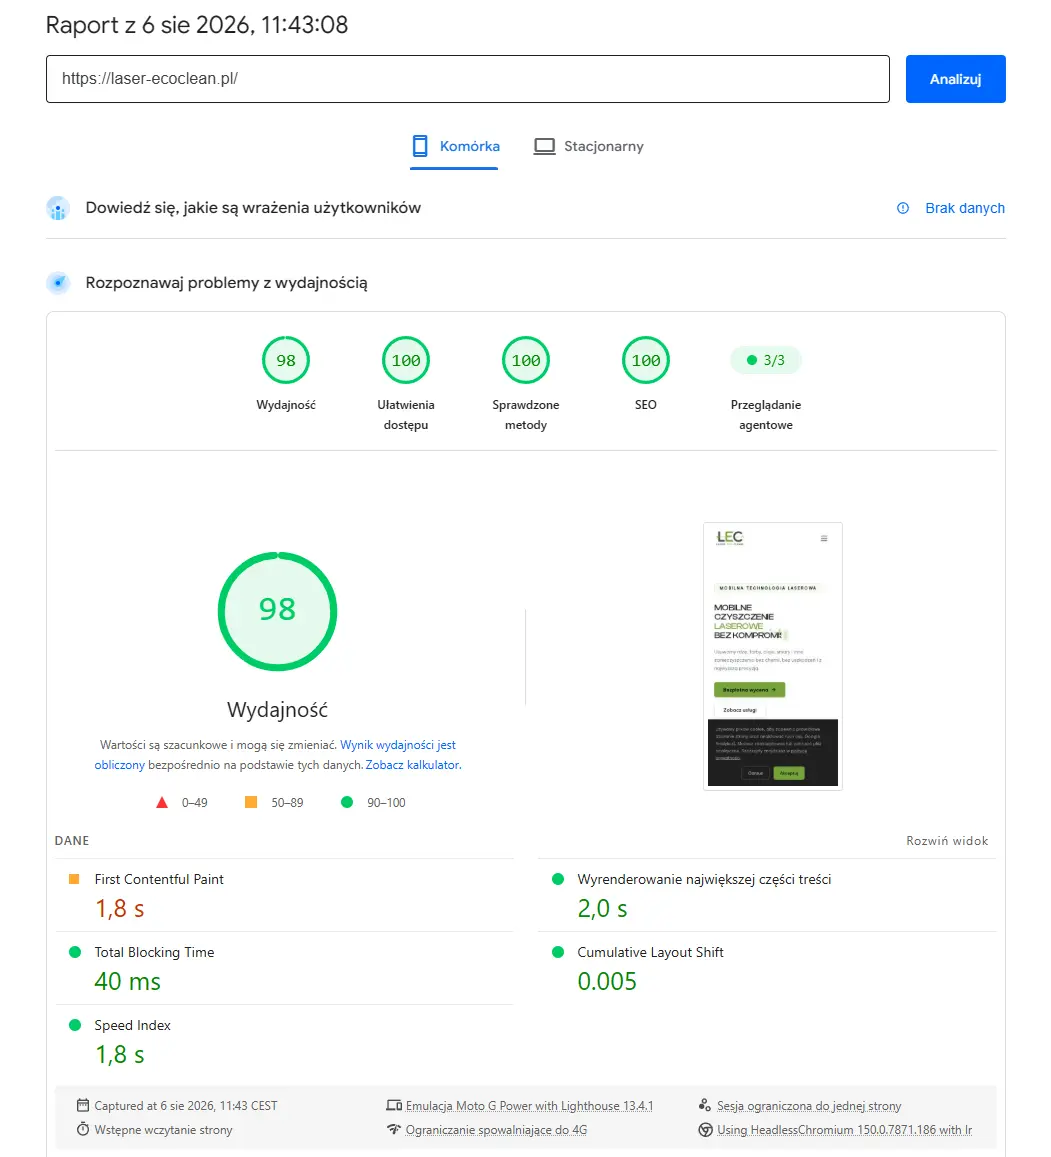Open the Przeglądanie agentowe 3/3 badge
Viewport: 1051px width, 1157px height.
(x=765, y=360)
